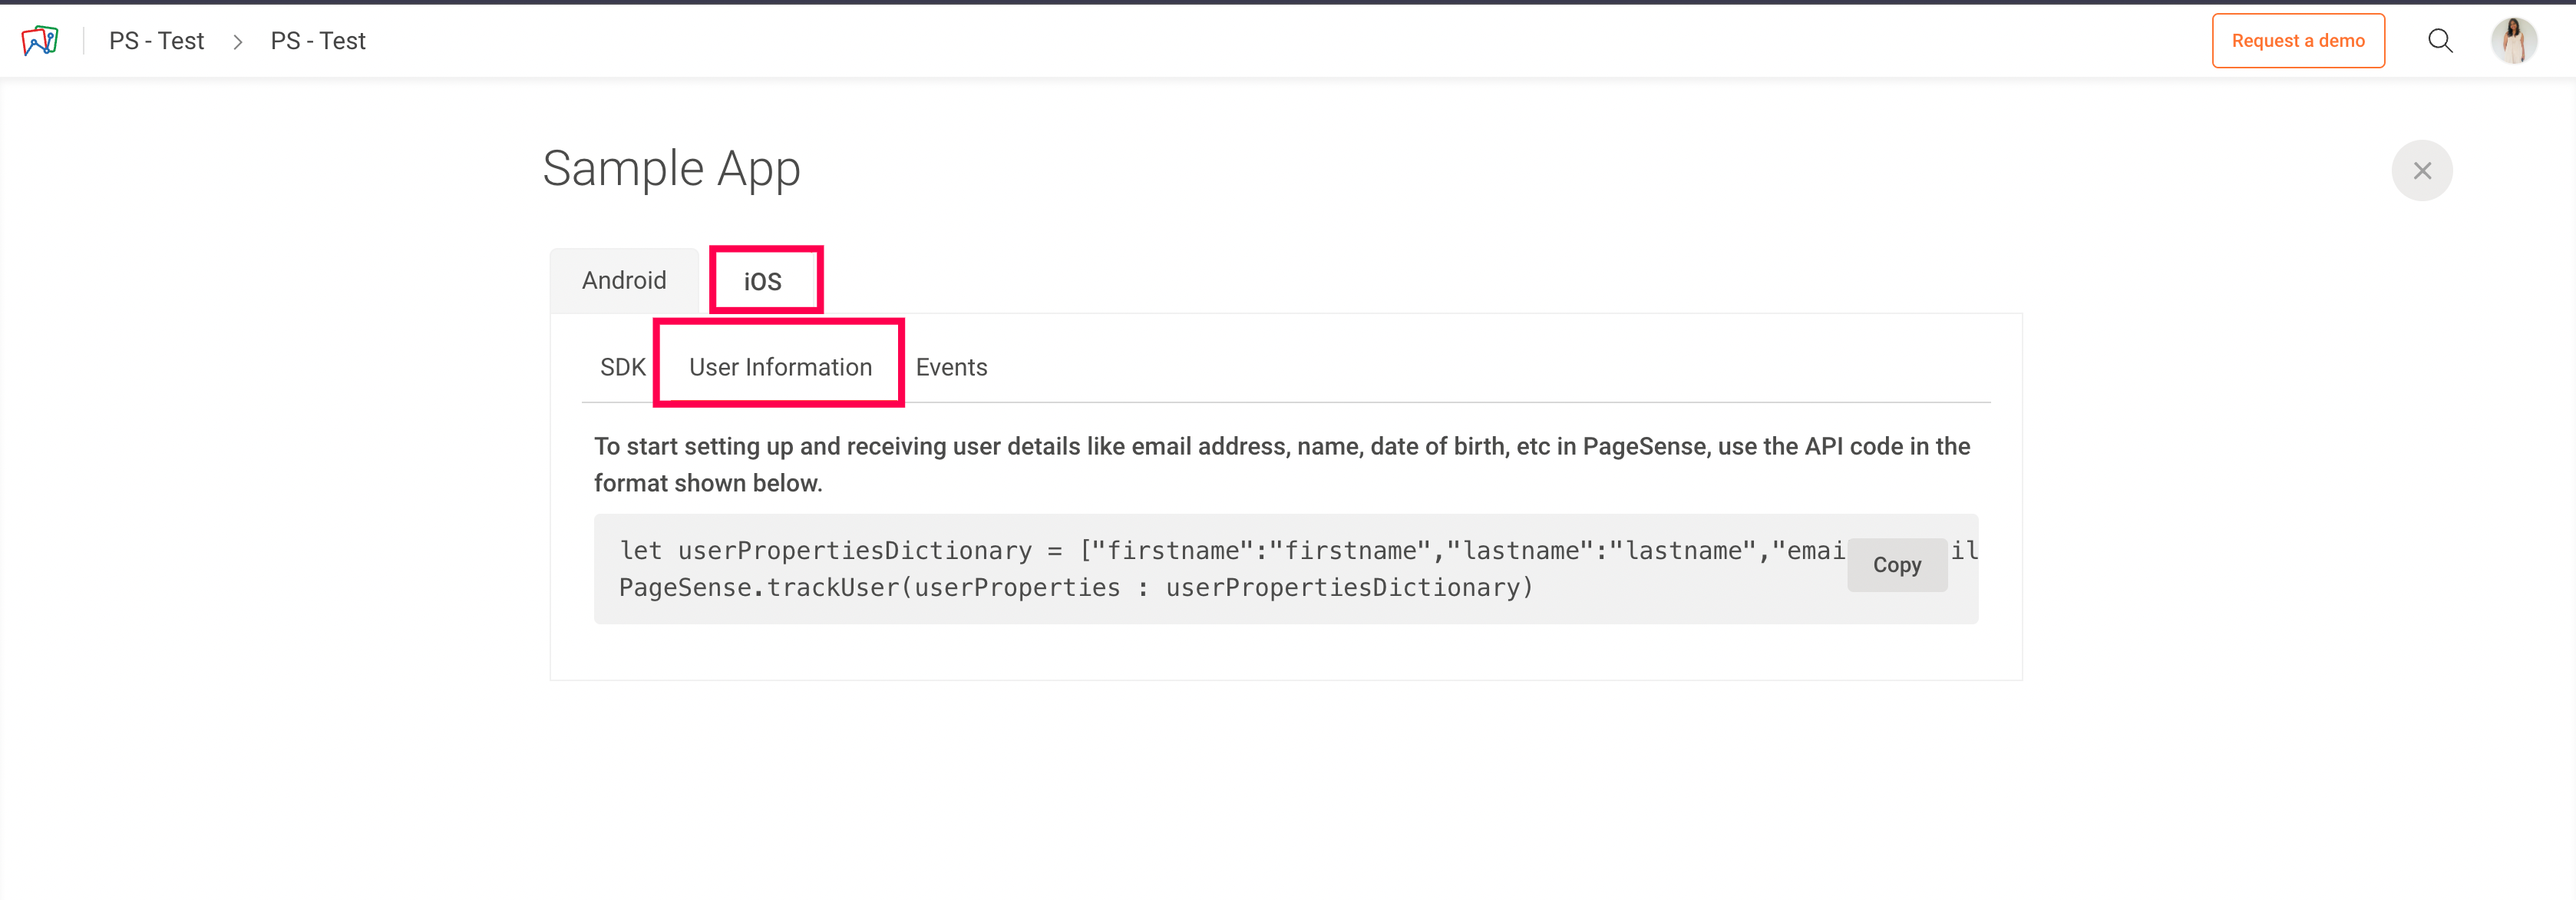This screenshot has width=2576, height=900.
Task: Click the Sample App heading
Action: coord(671,169)
